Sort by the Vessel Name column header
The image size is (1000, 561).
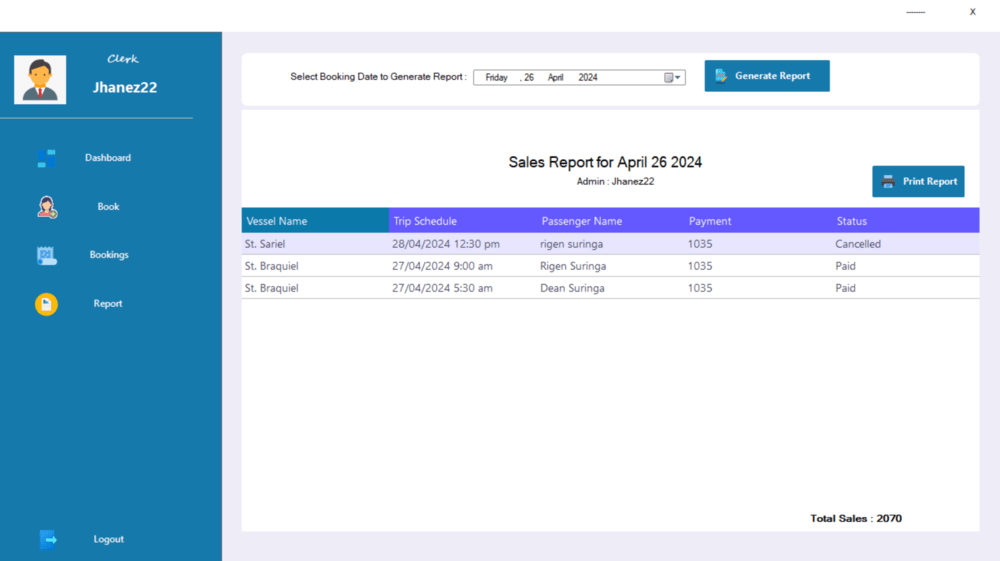coord(315,221)
